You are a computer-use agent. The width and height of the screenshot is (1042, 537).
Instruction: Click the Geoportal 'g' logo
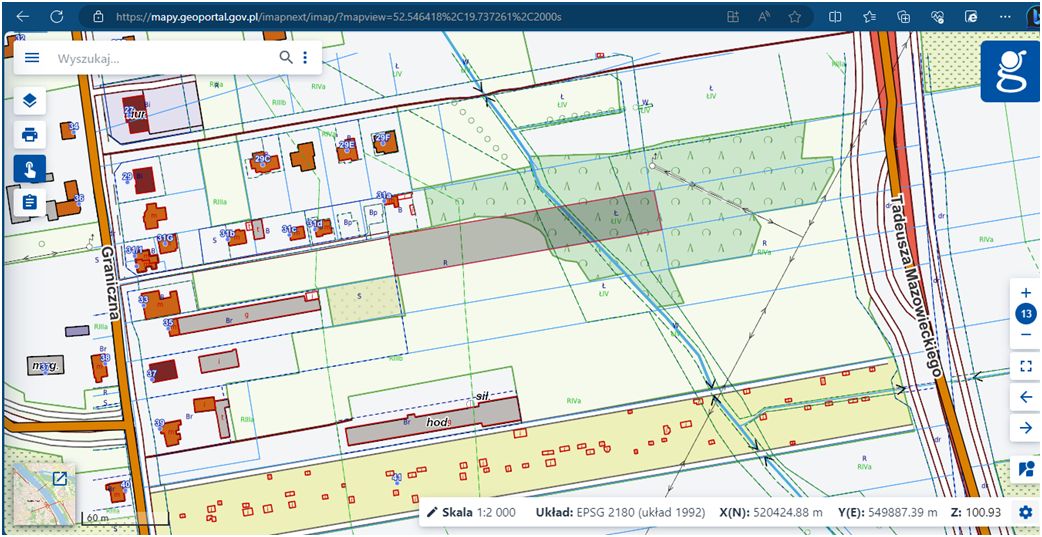(1009, 71)
